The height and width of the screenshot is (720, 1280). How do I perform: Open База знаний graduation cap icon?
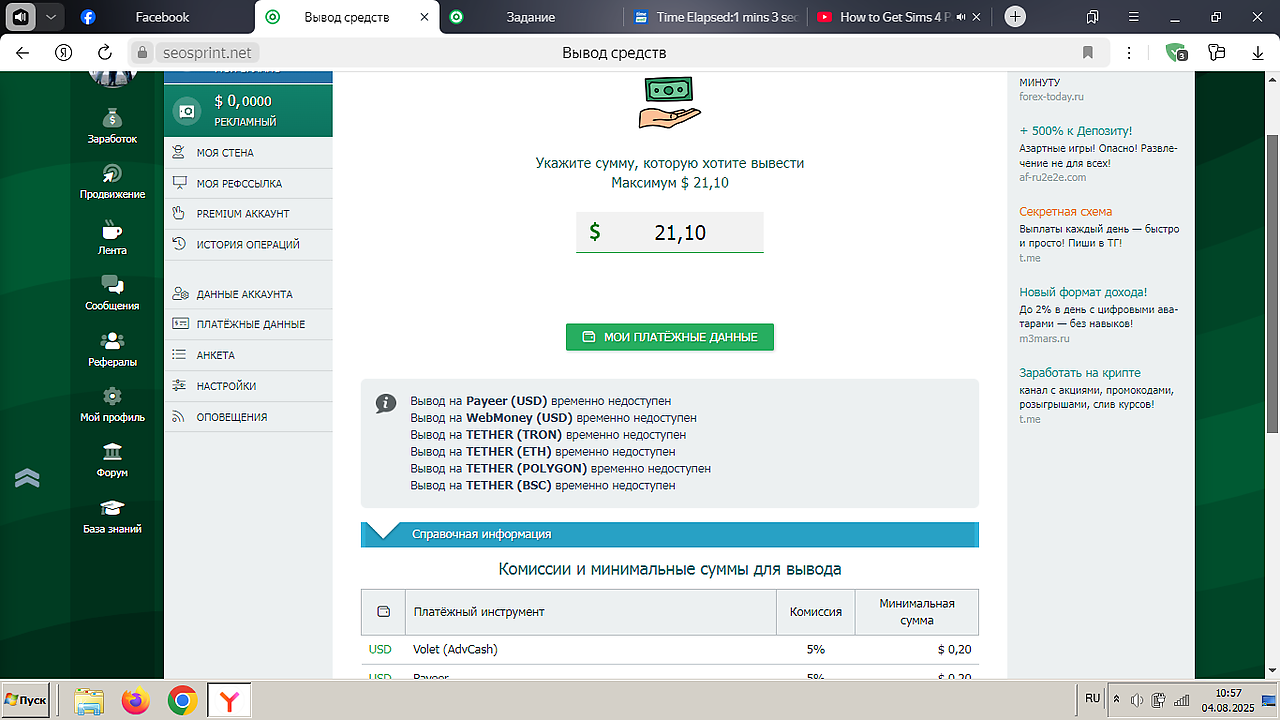pyautogui.click(x=112, y=510)
